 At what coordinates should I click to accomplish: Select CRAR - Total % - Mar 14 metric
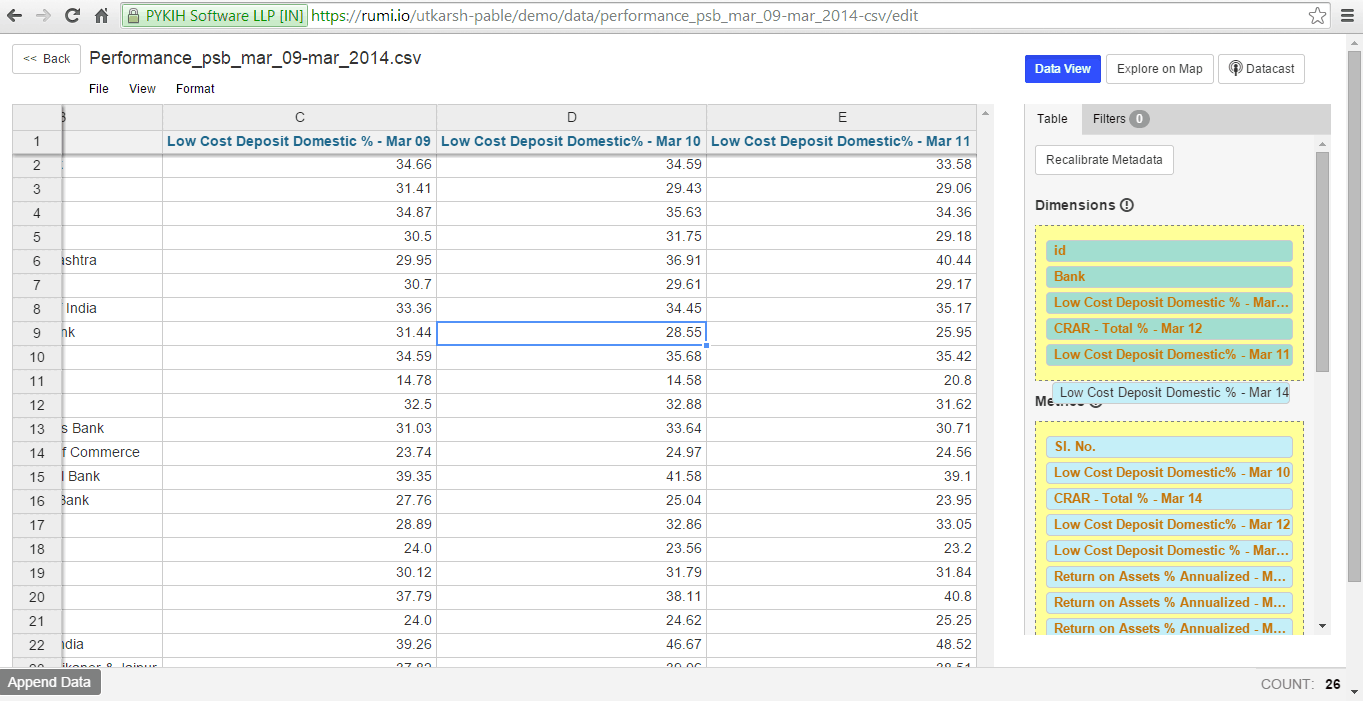(x=1169, y=499)
